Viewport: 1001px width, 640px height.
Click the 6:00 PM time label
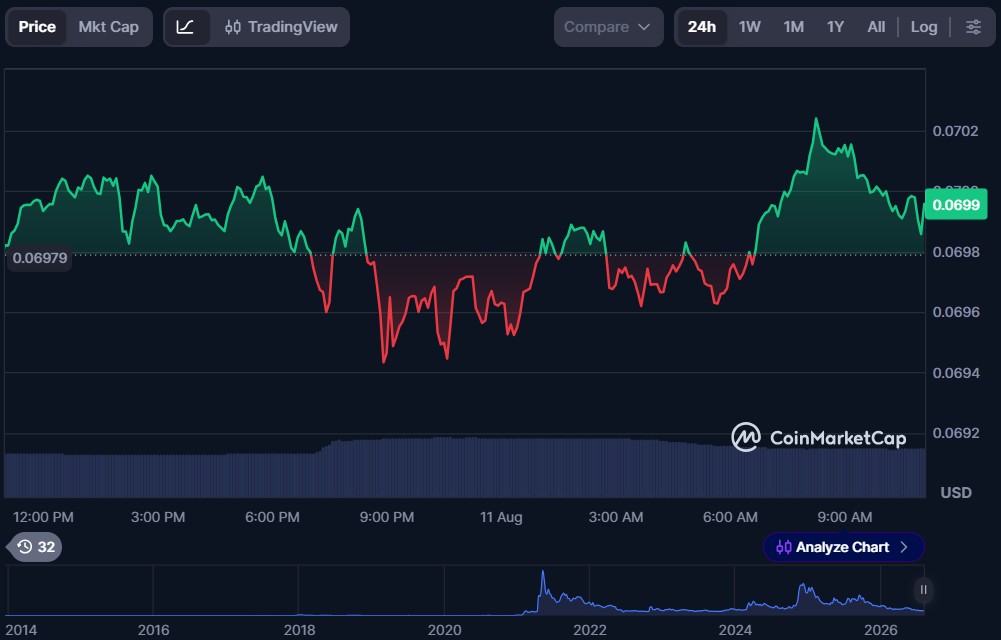click(272, 517)
